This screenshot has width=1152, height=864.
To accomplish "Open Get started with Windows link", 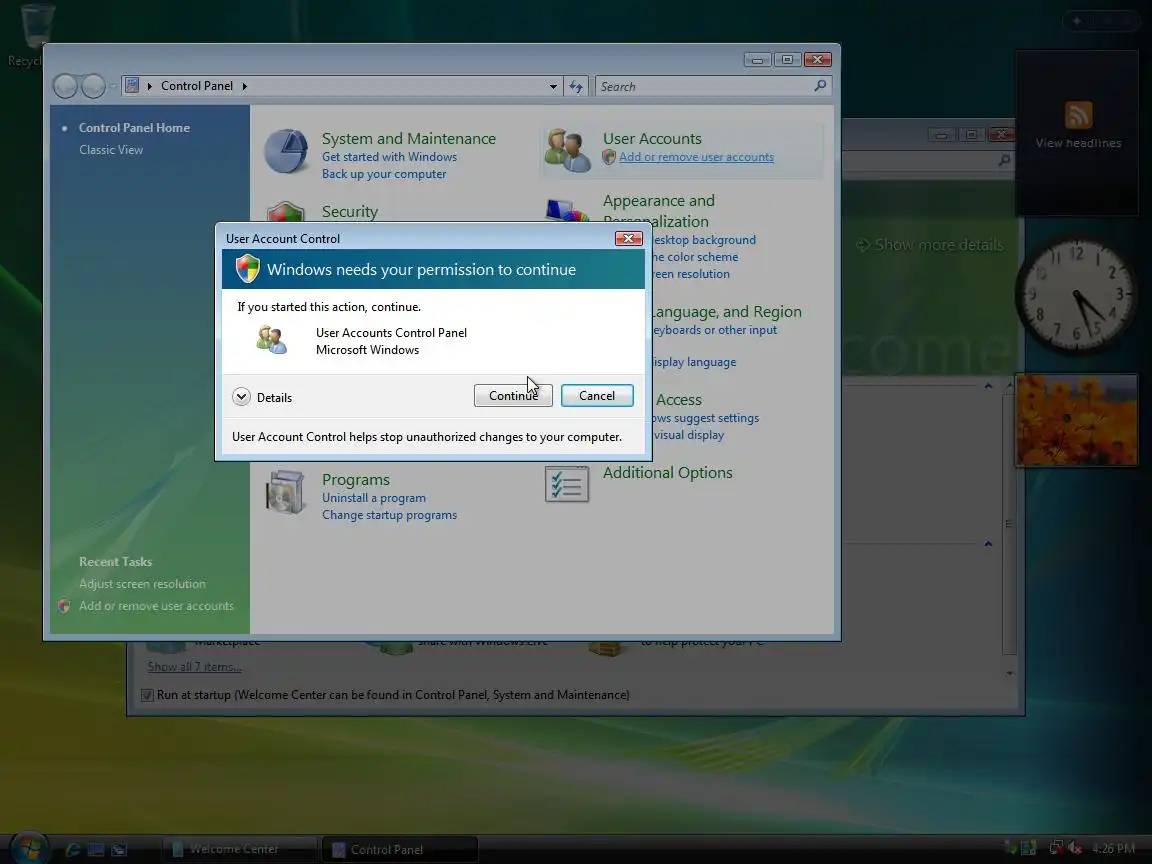I will click(389, 156).
